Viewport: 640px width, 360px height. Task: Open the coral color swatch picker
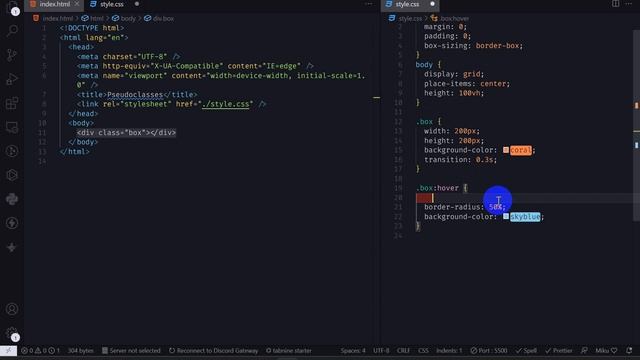click(506, 150)
